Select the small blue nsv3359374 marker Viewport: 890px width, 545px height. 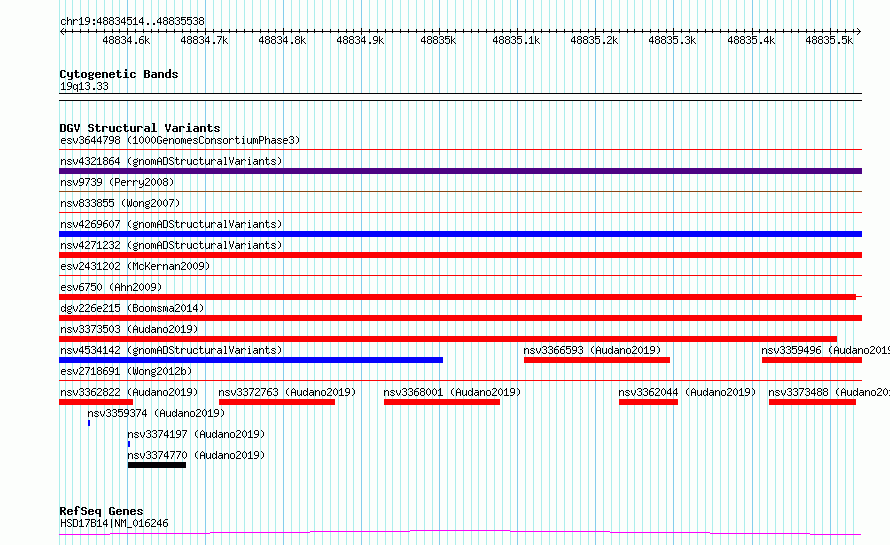(89, 423)
